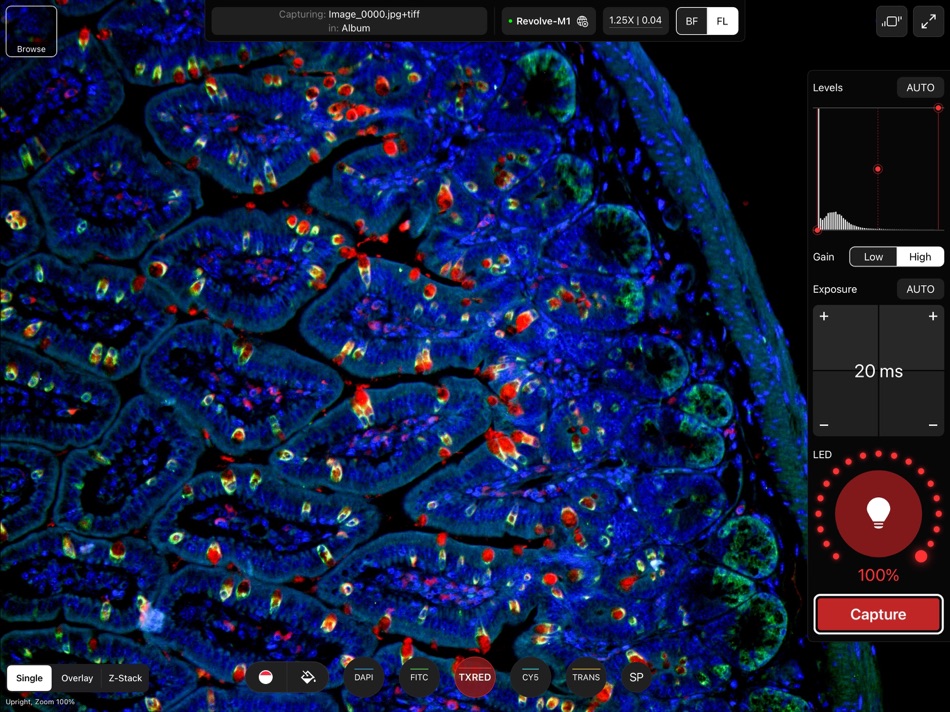Viewport: 950px width, 712px height.
Task: Increase exposure with the right plus control
Action: pyautogui.click(x=933, y=316)
